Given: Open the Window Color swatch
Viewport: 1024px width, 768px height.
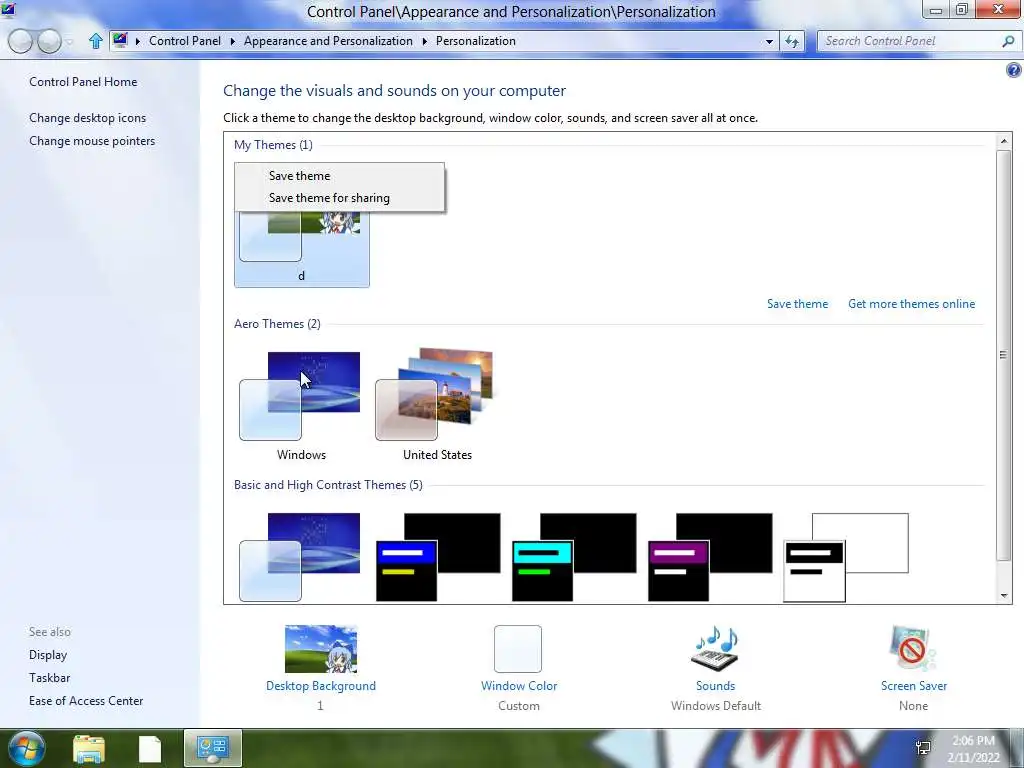Looking at the screenshot, I should pos(518,648).
